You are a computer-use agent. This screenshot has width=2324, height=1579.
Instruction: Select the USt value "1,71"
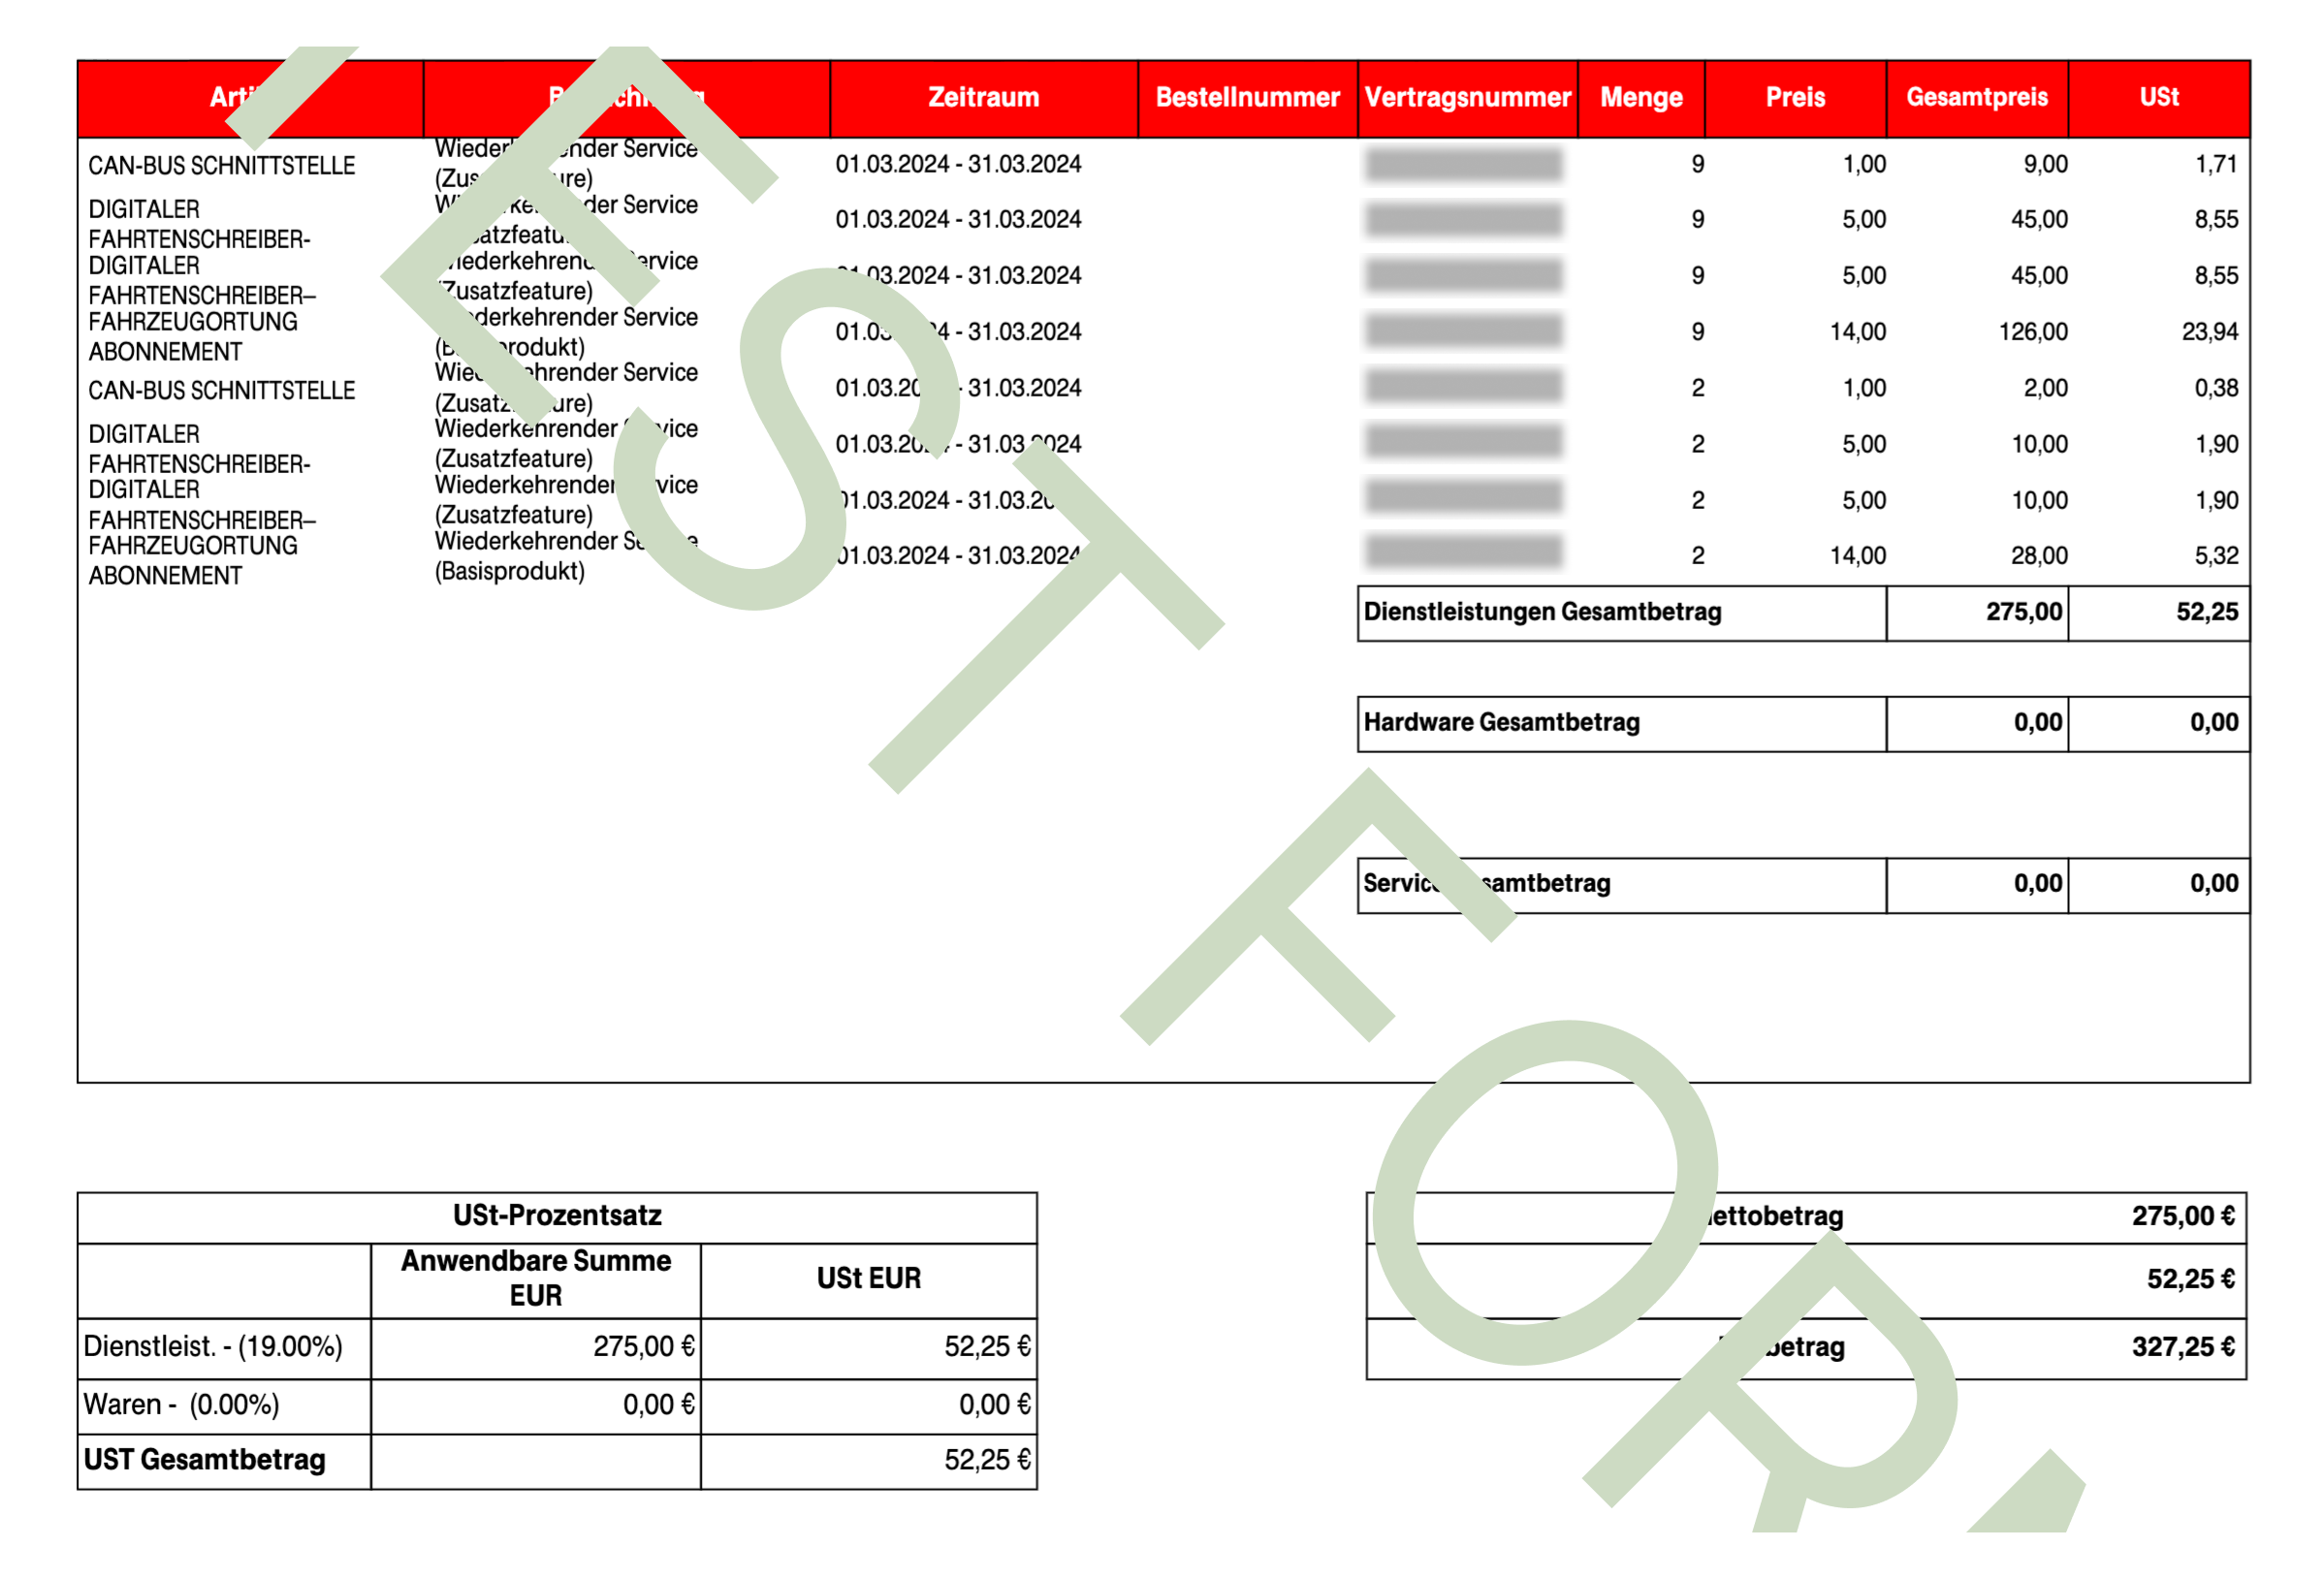pos(2215,164)
